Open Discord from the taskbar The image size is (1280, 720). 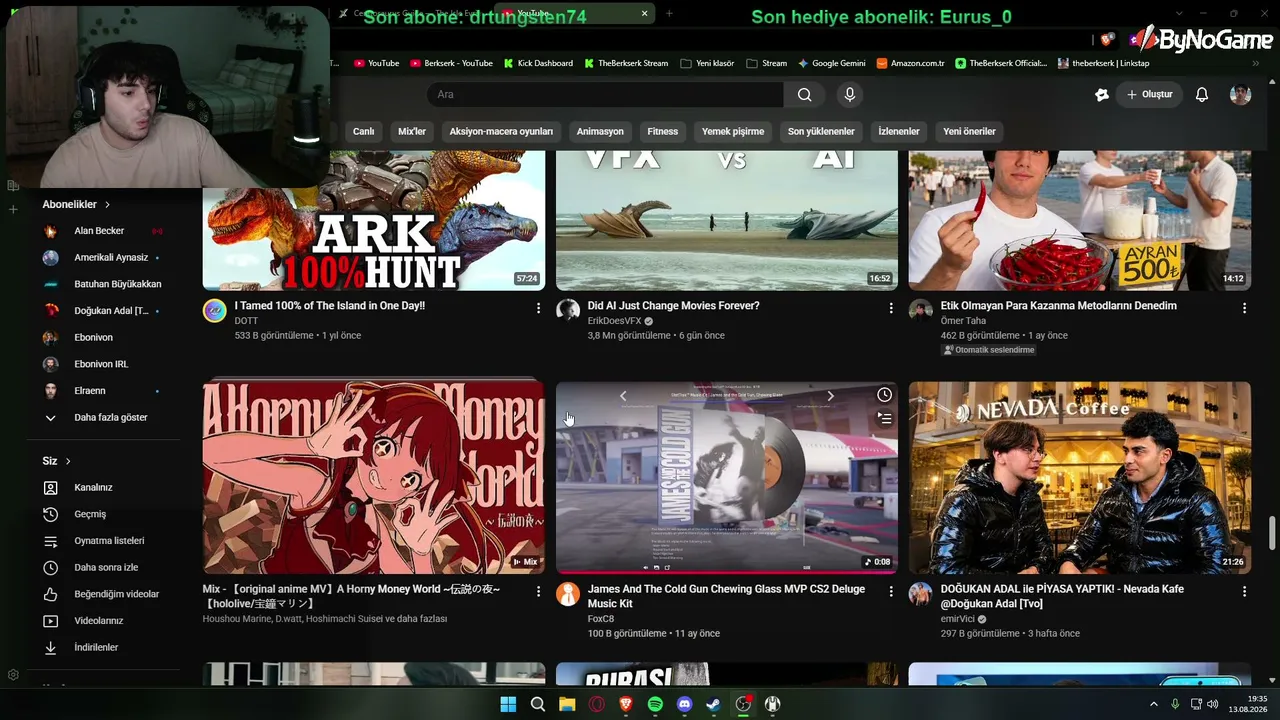click(x=684, y=704)
